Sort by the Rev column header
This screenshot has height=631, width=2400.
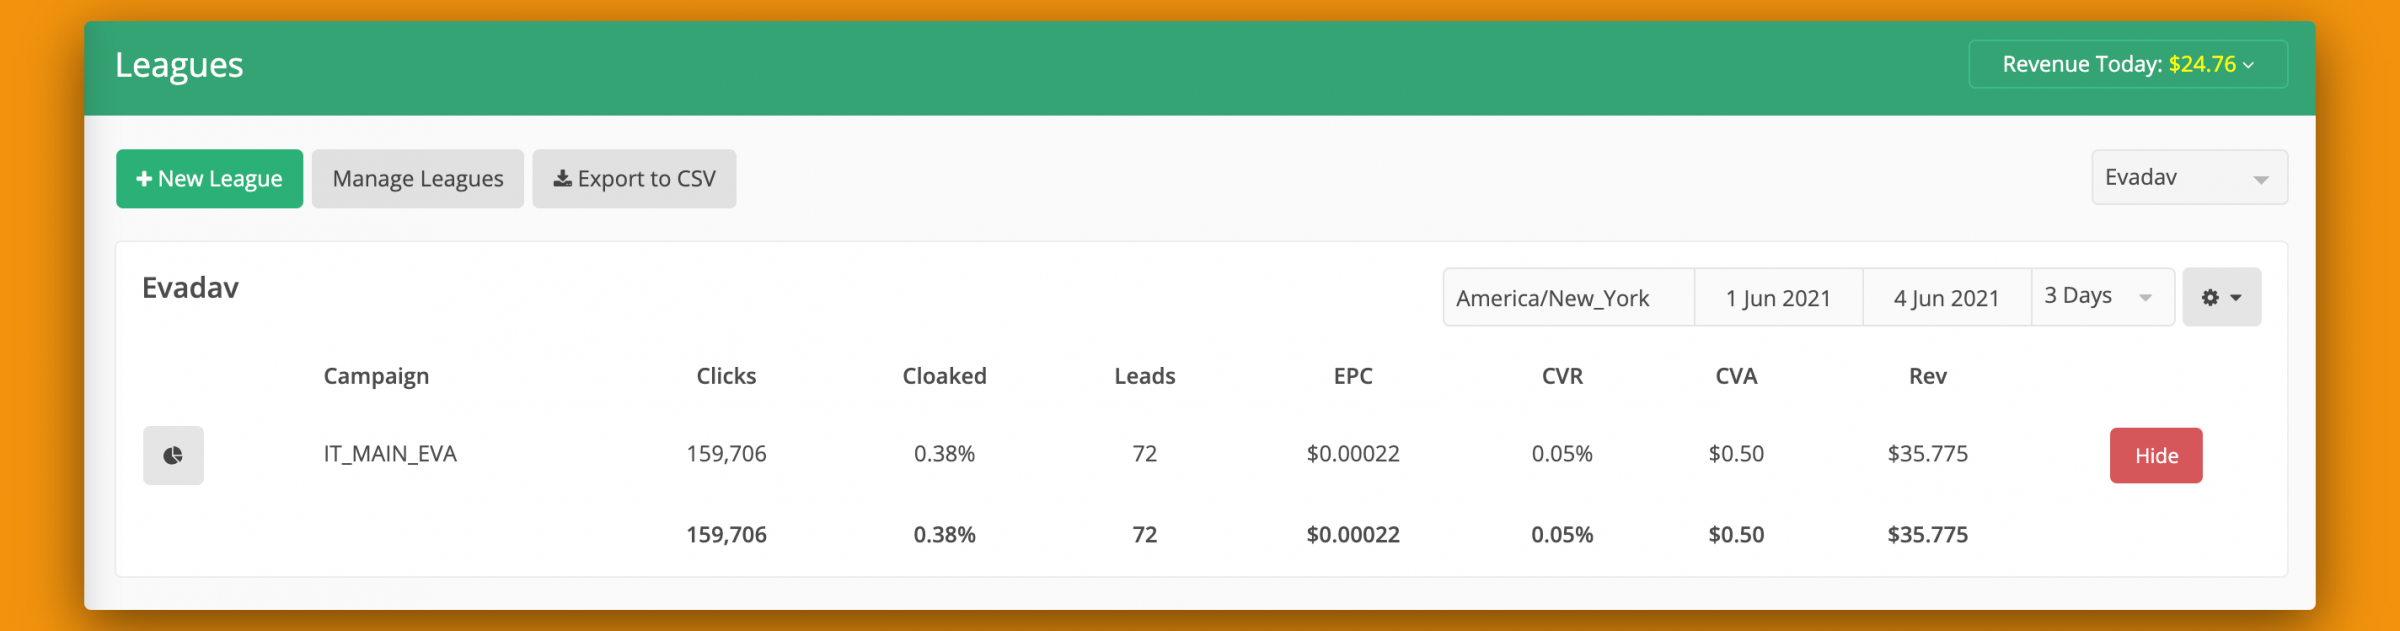(1927, 376)
